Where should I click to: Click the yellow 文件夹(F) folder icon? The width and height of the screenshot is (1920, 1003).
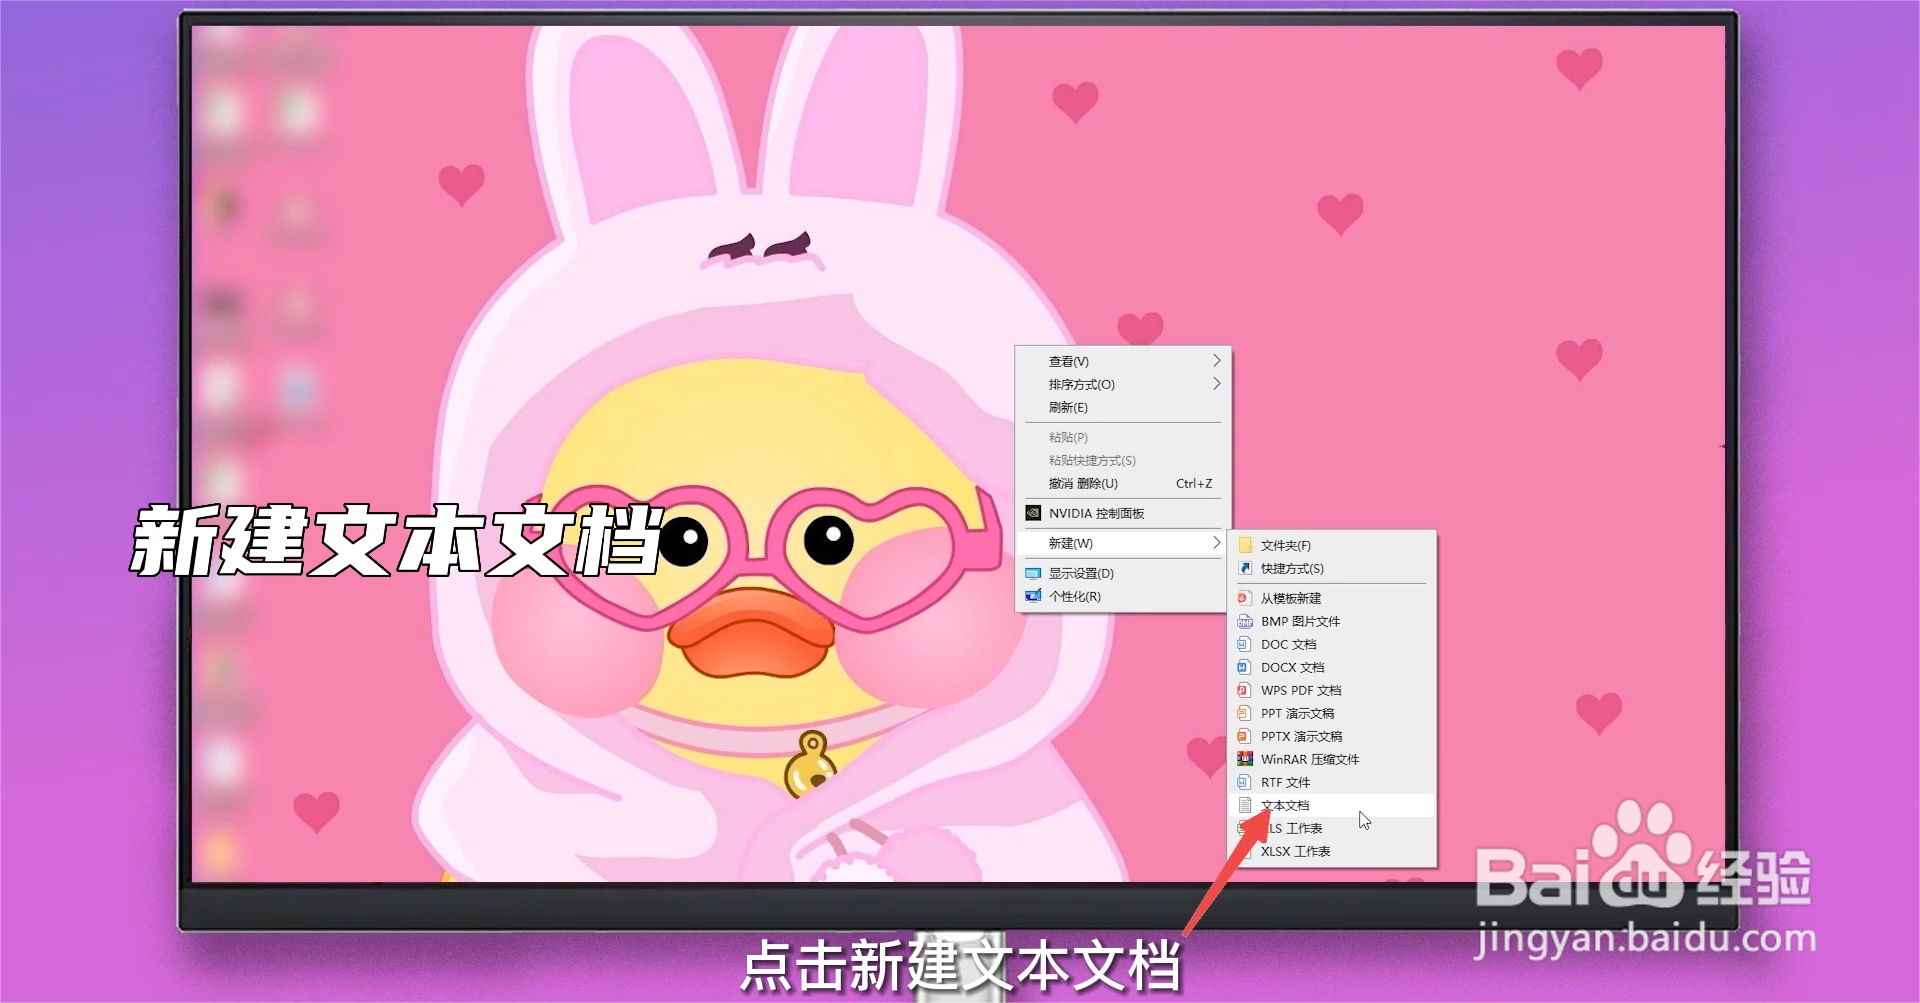coord(1245,545)
